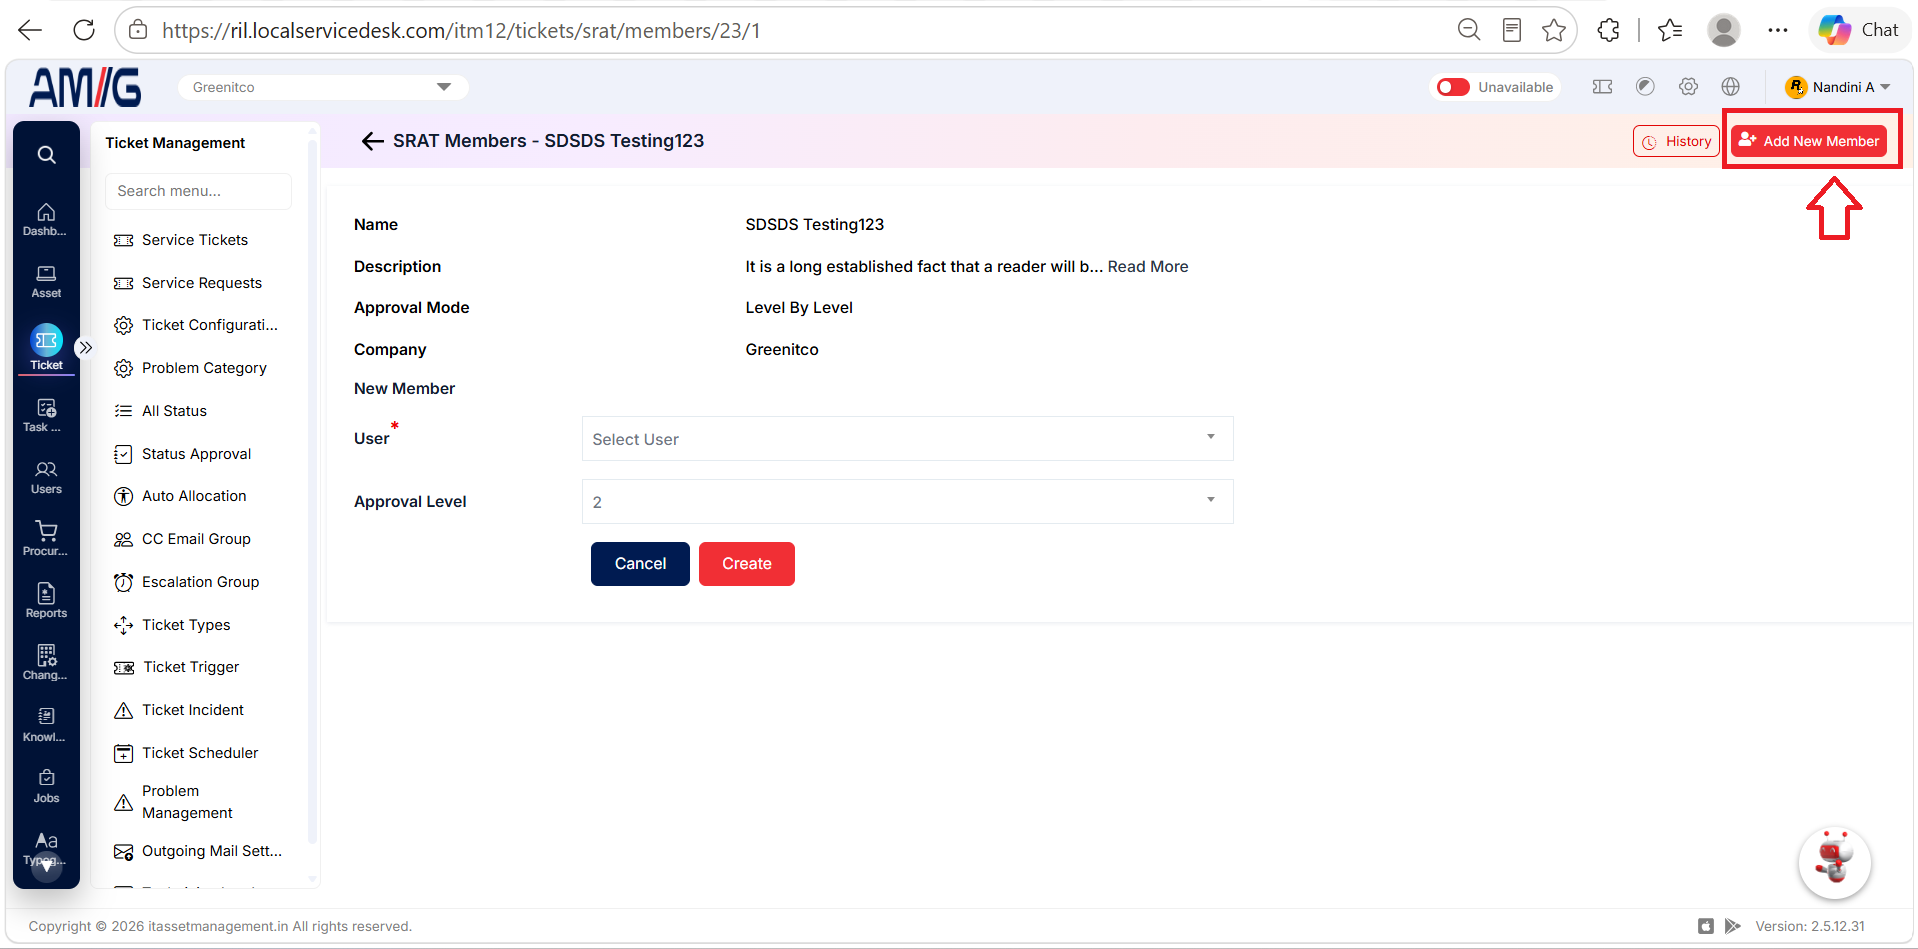Open the Copilot Chat button
This screenshot has height=949, width=1918.
(1859, 30)
